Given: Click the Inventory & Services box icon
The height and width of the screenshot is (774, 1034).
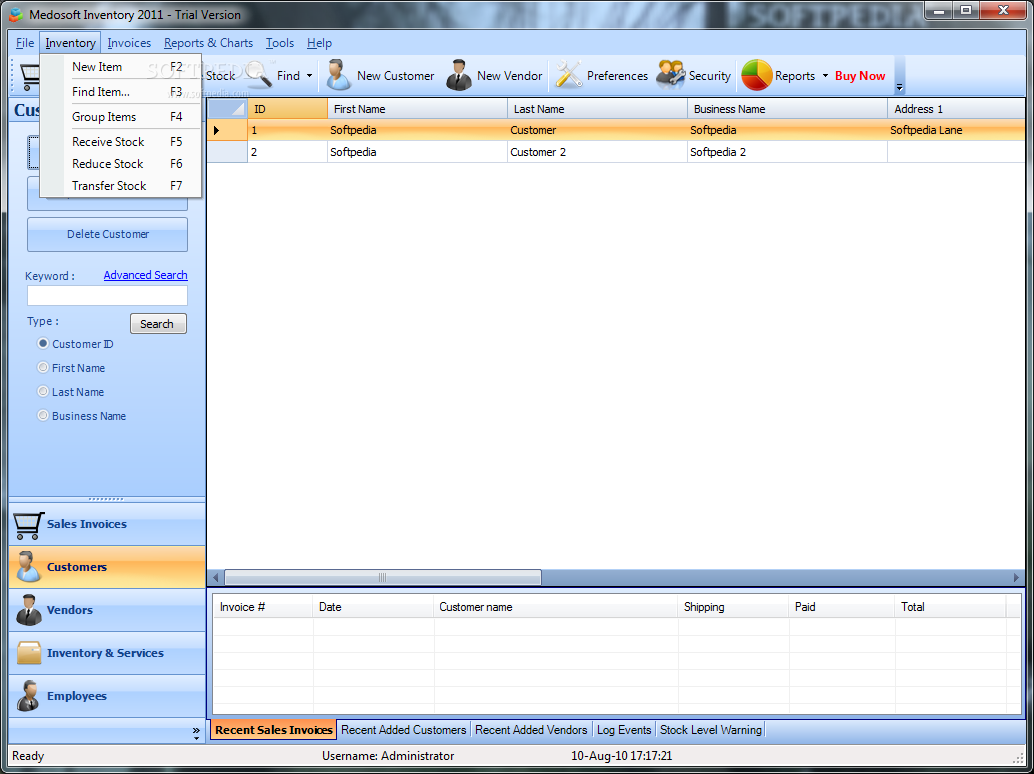Looking at the screenshot, I should click(x=28, y=653).
